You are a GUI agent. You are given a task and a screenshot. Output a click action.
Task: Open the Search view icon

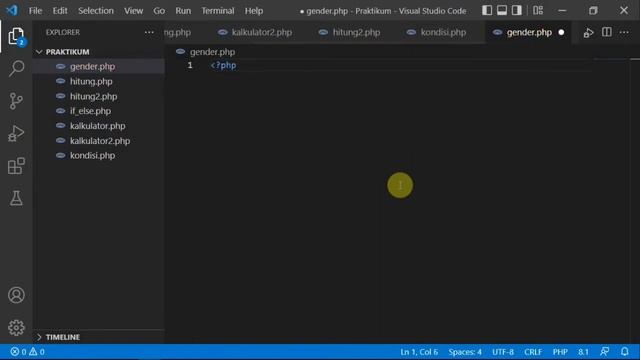click(16, 68)
